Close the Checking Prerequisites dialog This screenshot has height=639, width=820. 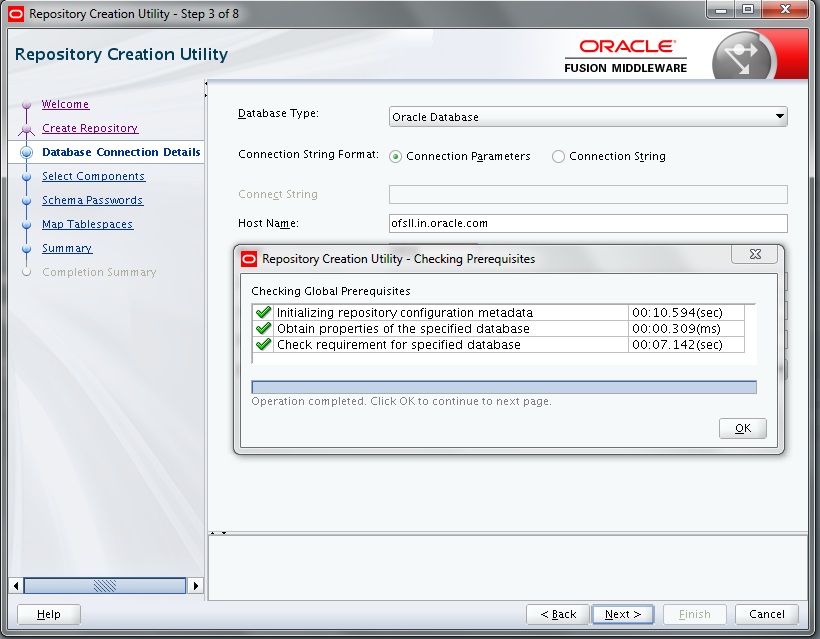pos(755,254)
